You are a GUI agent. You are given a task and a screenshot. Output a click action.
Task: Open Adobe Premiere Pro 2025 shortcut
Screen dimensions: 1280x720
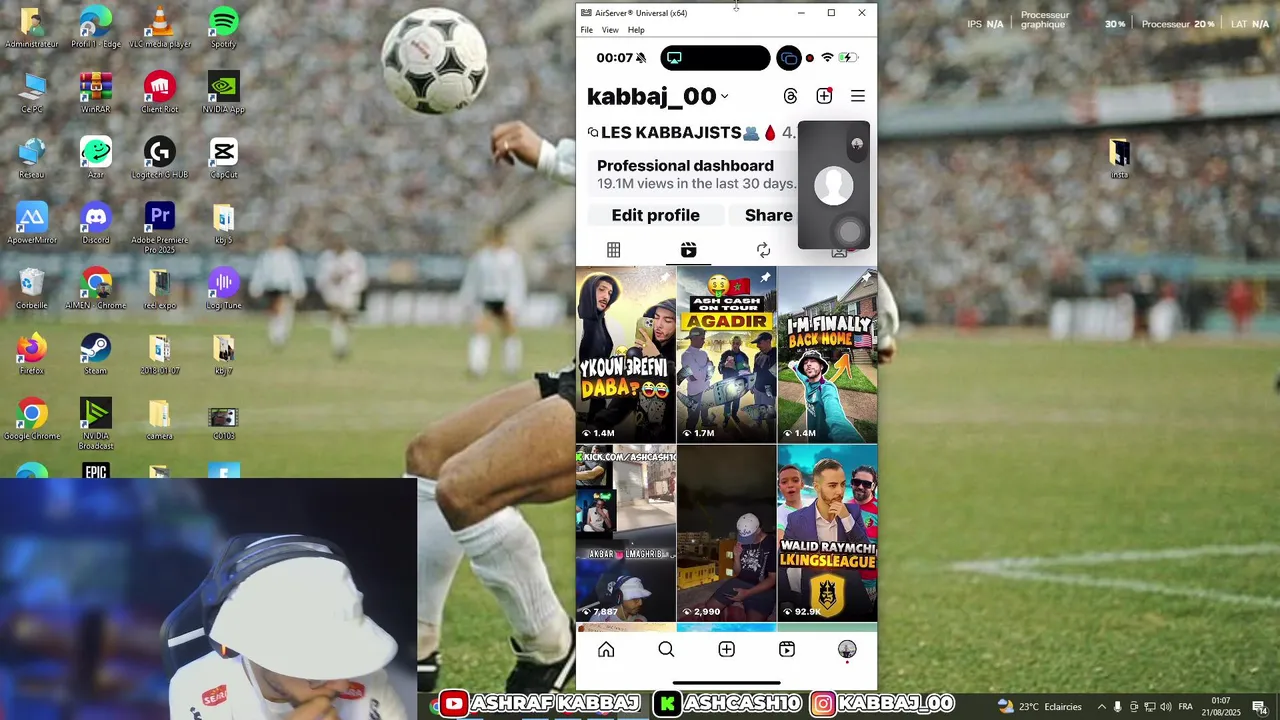(x=160, y=228)
